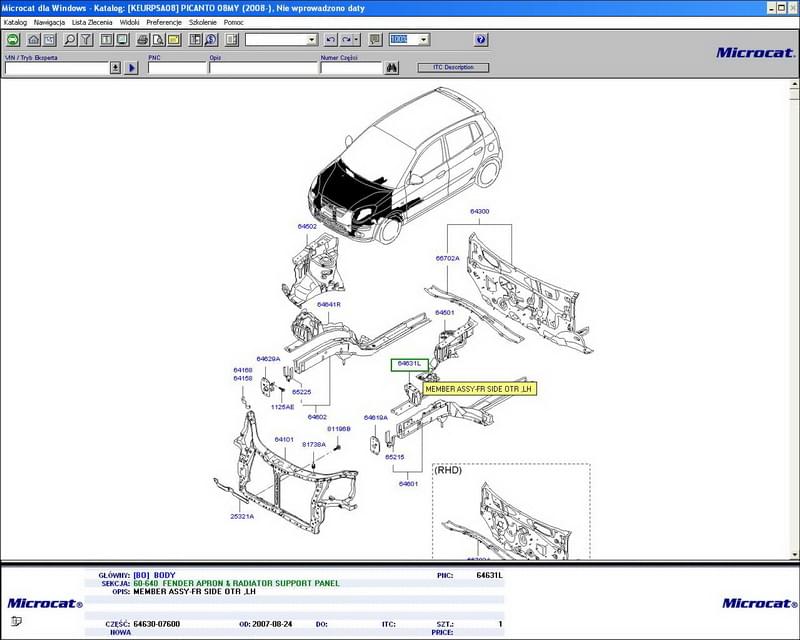Click the section 60-640 Fender Apron text
This screenshot has width=800, height=640.
pos(236,583)
